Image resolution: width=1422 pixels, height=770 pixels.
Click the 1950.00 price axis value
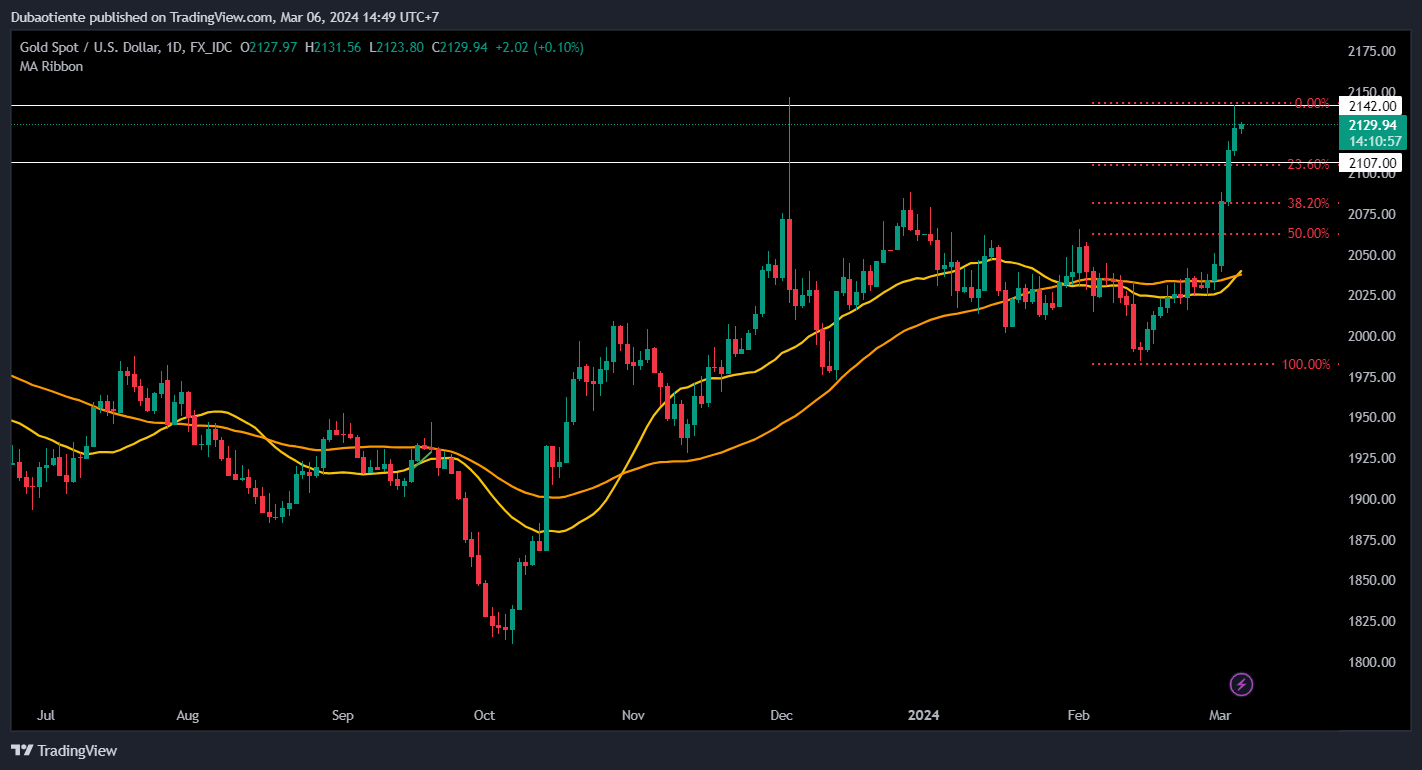click(x=1372, y=418)
